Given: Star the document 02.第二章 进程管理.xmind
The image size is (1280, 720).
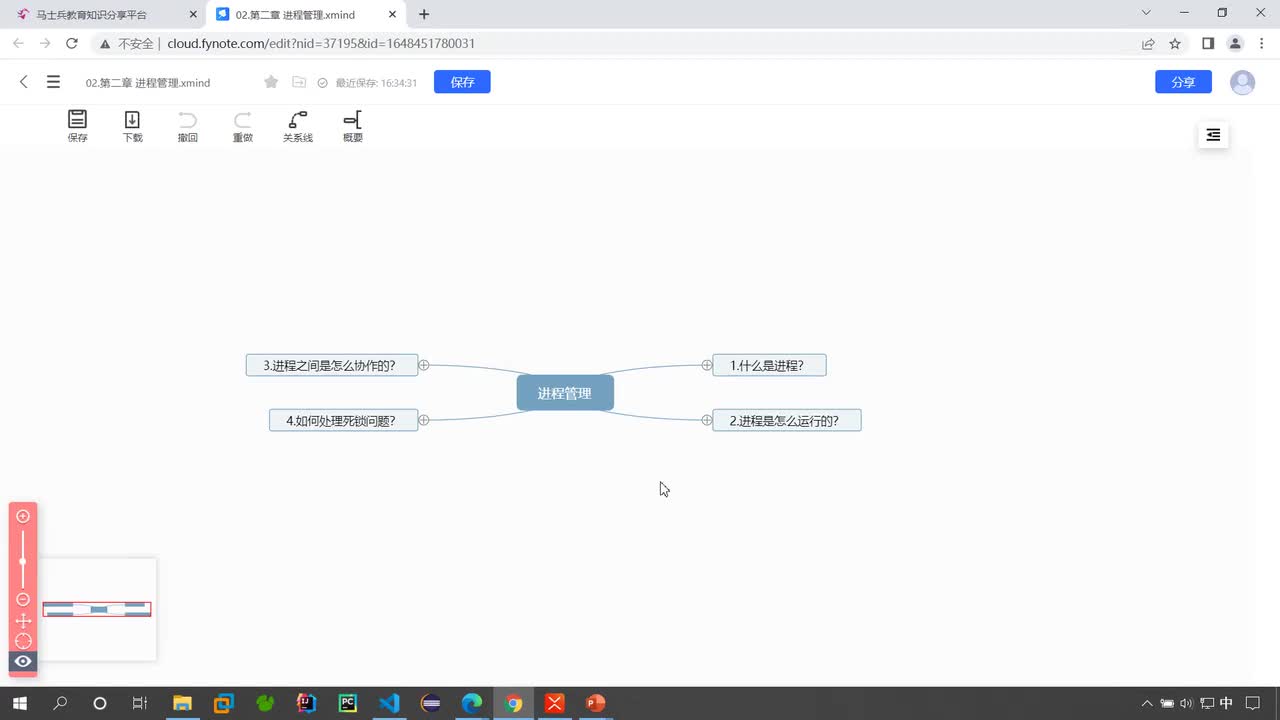Looking at the screenshot, I should tap(271, 82).
